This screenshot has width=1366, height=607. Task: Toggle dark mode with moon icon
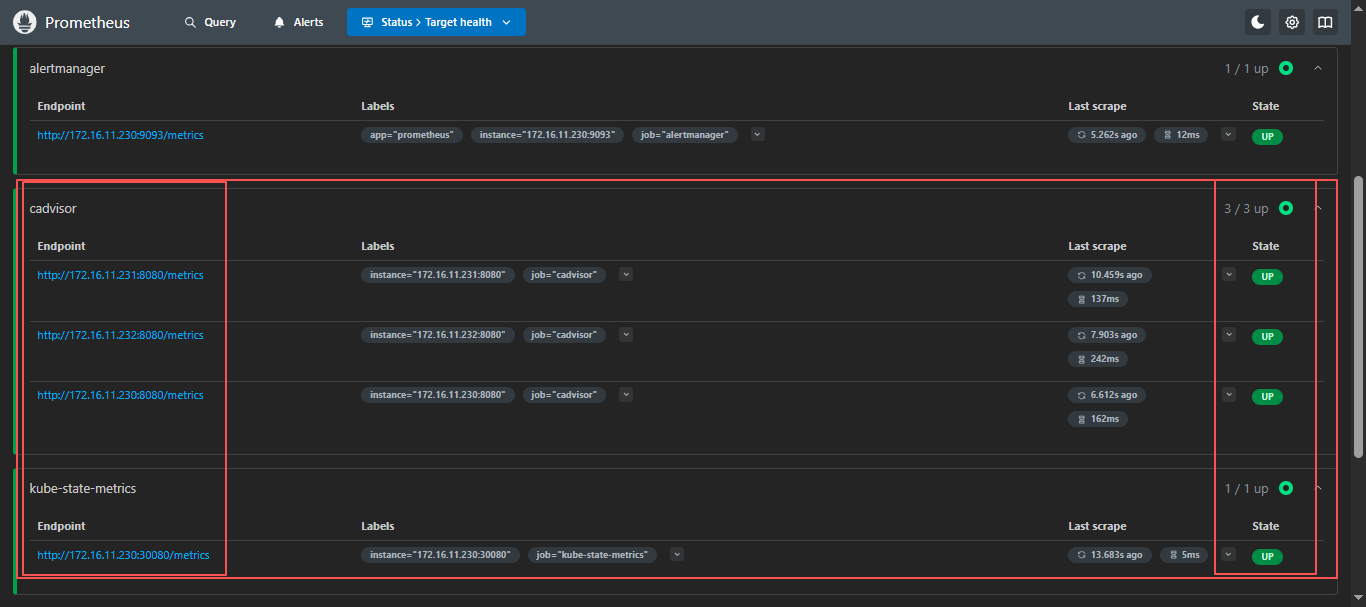pyautogui.click(x=1258, y=22)
